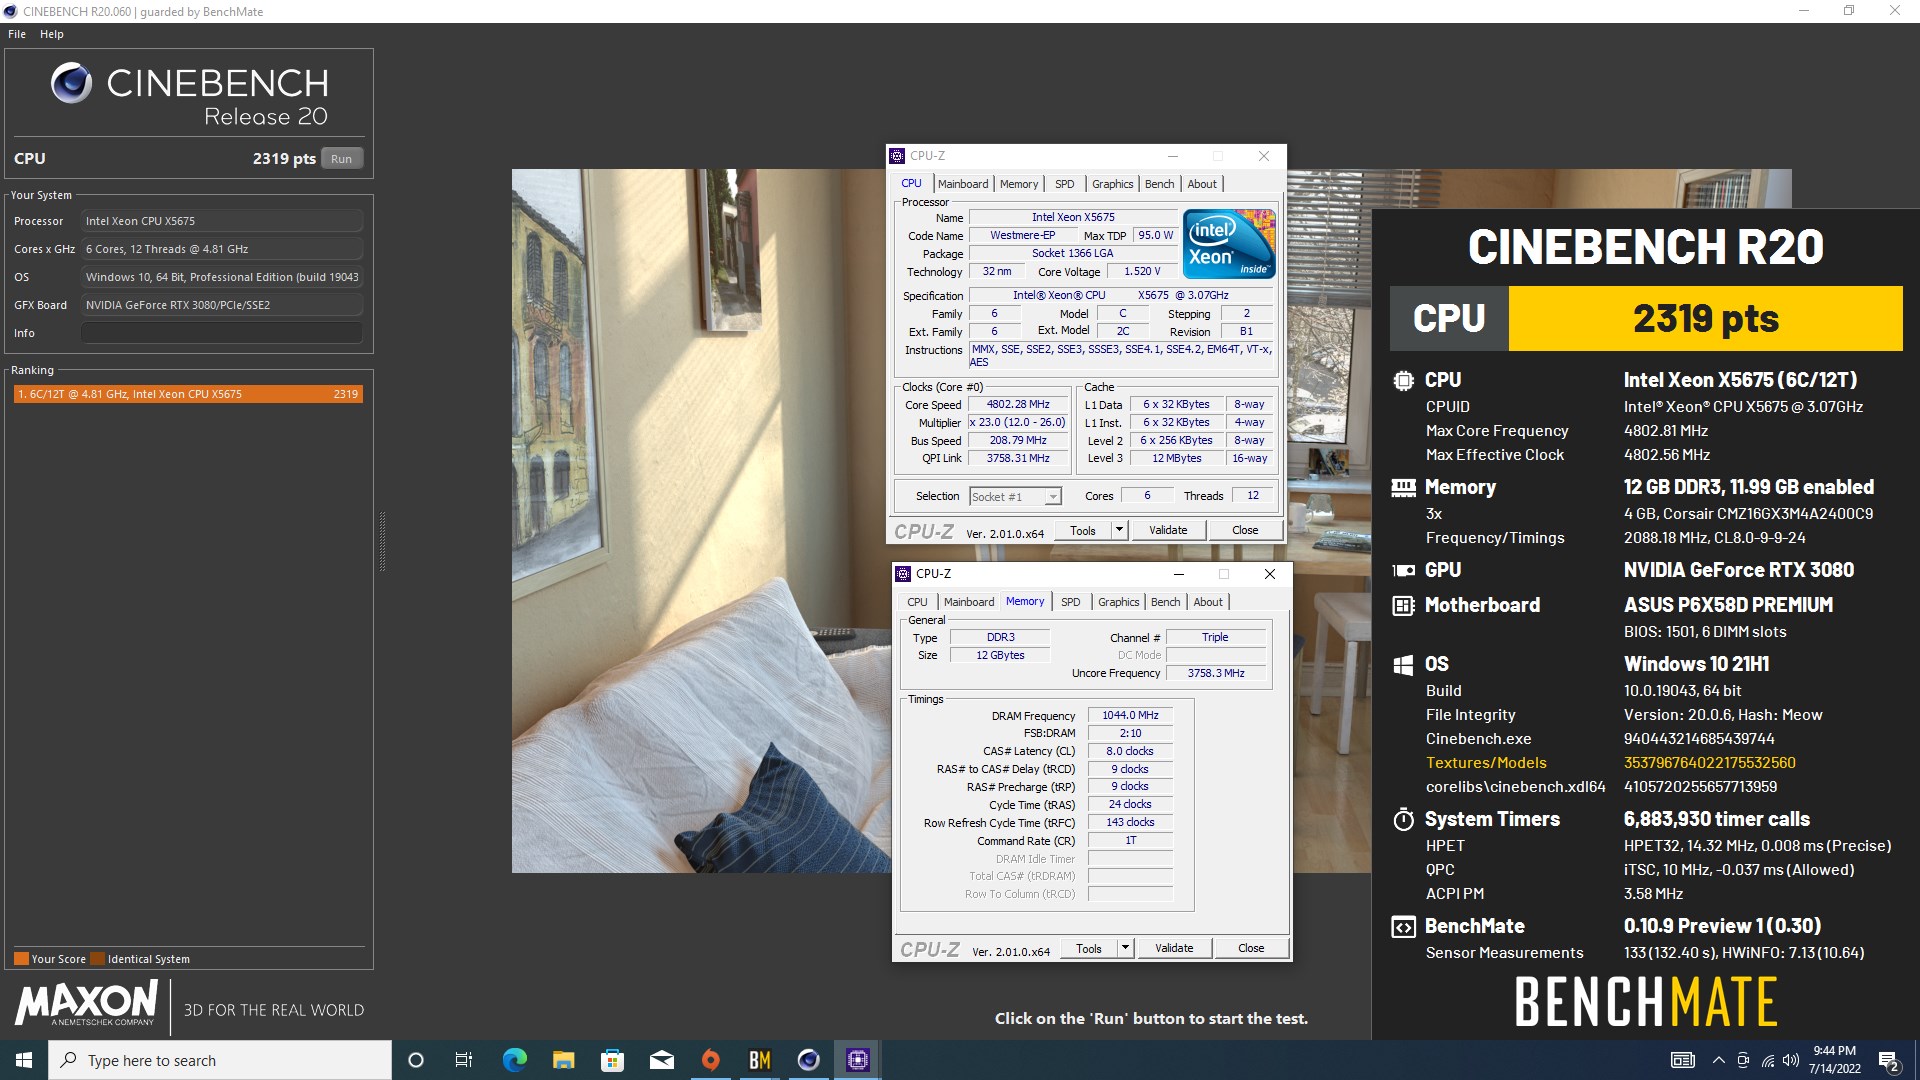
Task: Click the BenchMate Memory module icon
Action: tap(1403, 487)
